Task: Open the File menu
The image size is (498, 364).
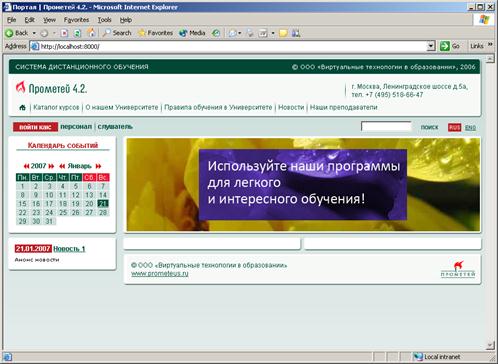Action: click(x=11, y=20)
